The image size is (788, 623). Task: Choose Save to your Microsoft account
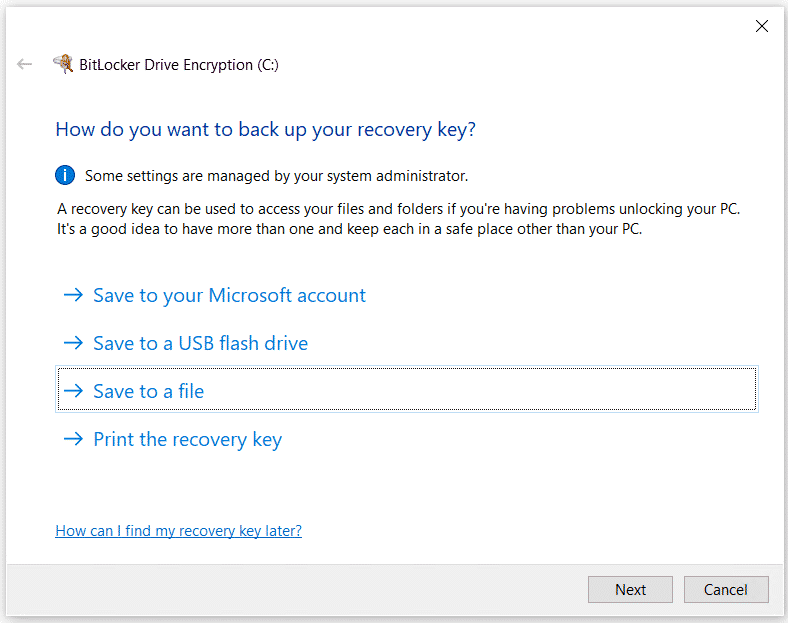tap(230, 295)
